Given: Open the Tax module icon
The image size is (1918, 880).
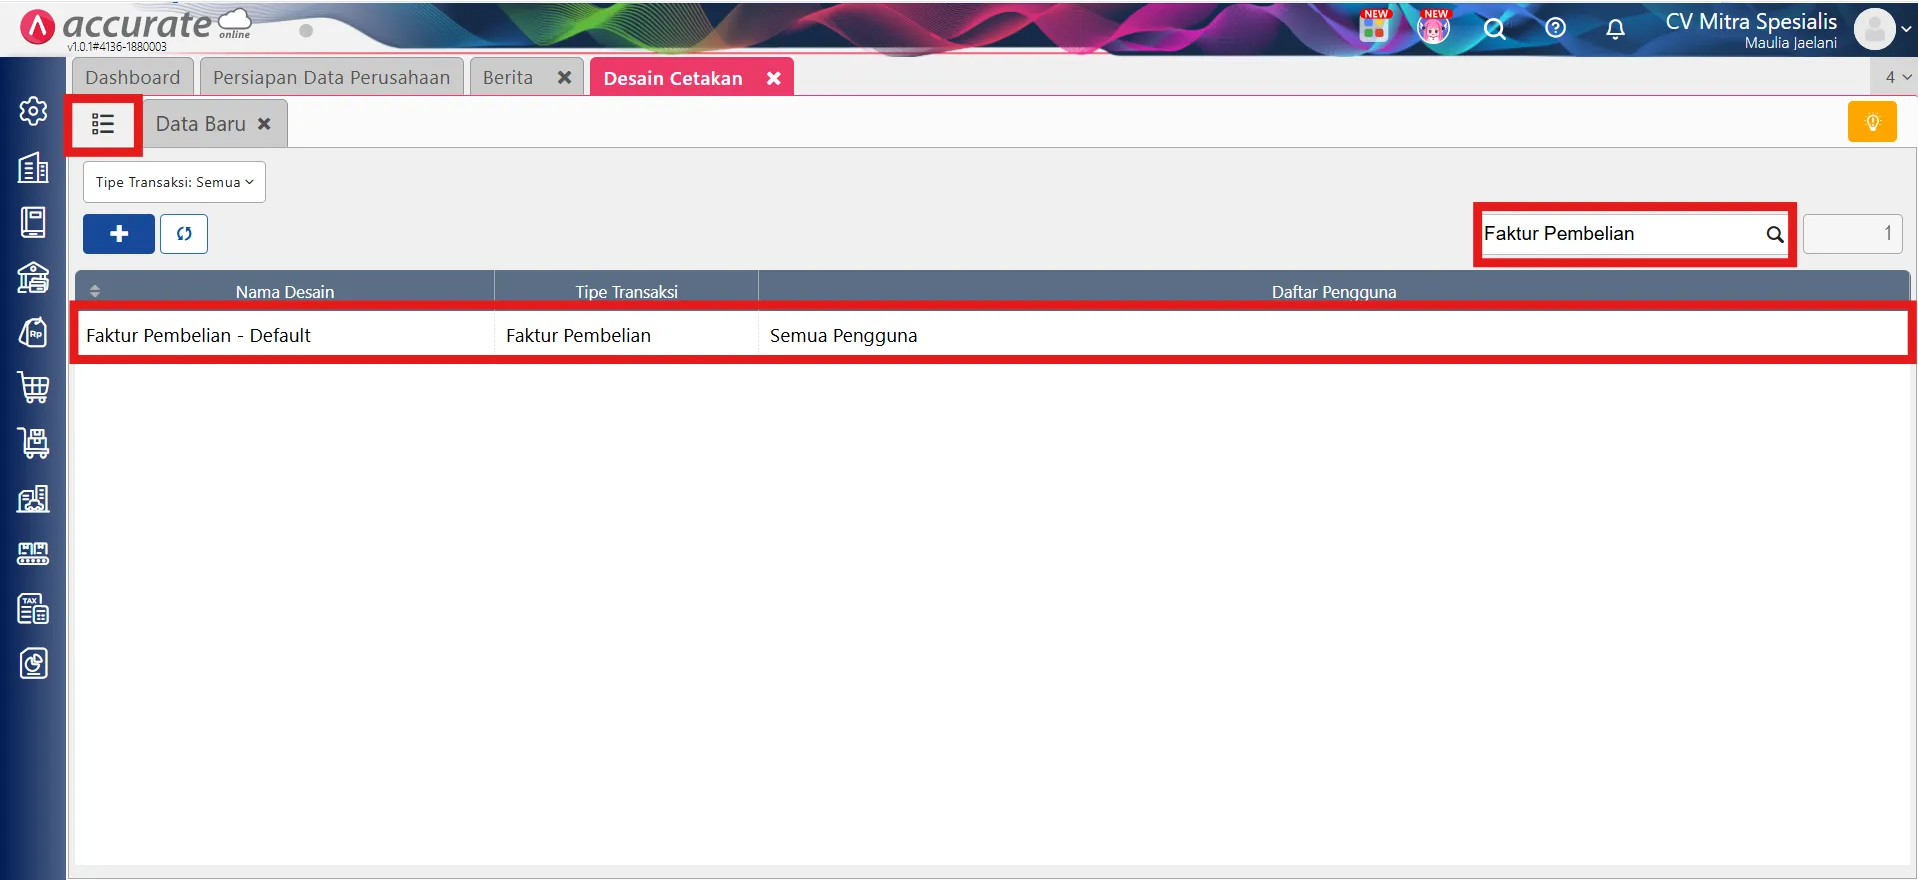Looking at the screenshot, I should point(33,608).
